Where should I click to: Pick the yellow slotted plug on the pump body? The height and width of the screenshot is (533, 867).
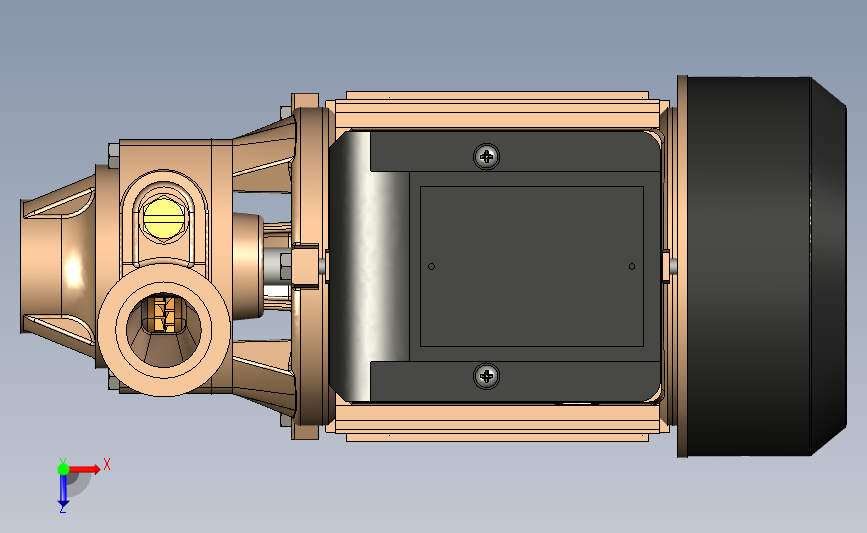[x=164, y=219]
